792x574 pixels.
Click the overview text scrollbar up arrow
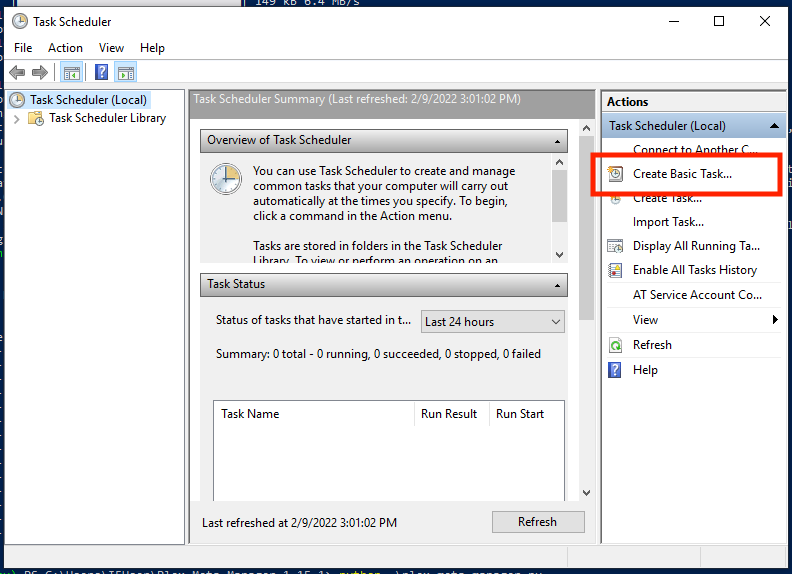click(x=559, y=162)
